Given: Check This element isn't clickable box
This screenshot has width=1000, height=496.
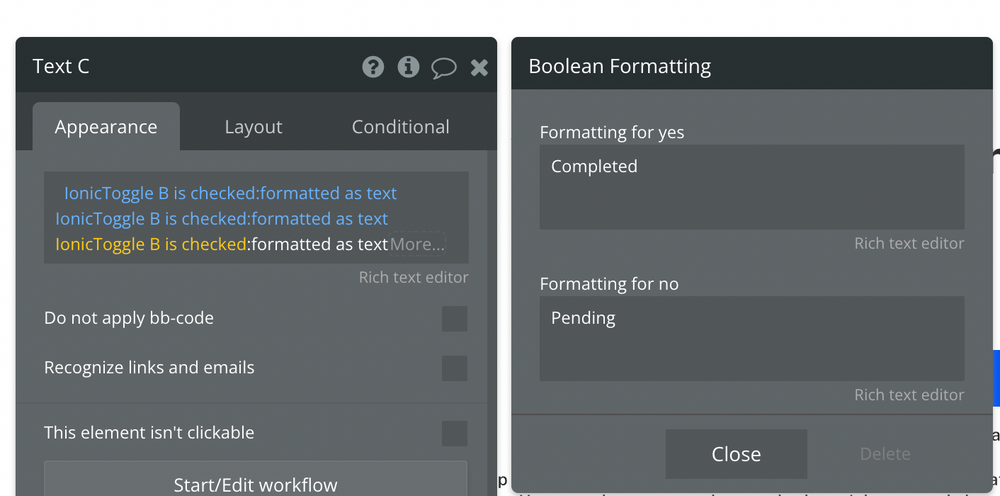Looking at the screenshot, I should [455, 434].
